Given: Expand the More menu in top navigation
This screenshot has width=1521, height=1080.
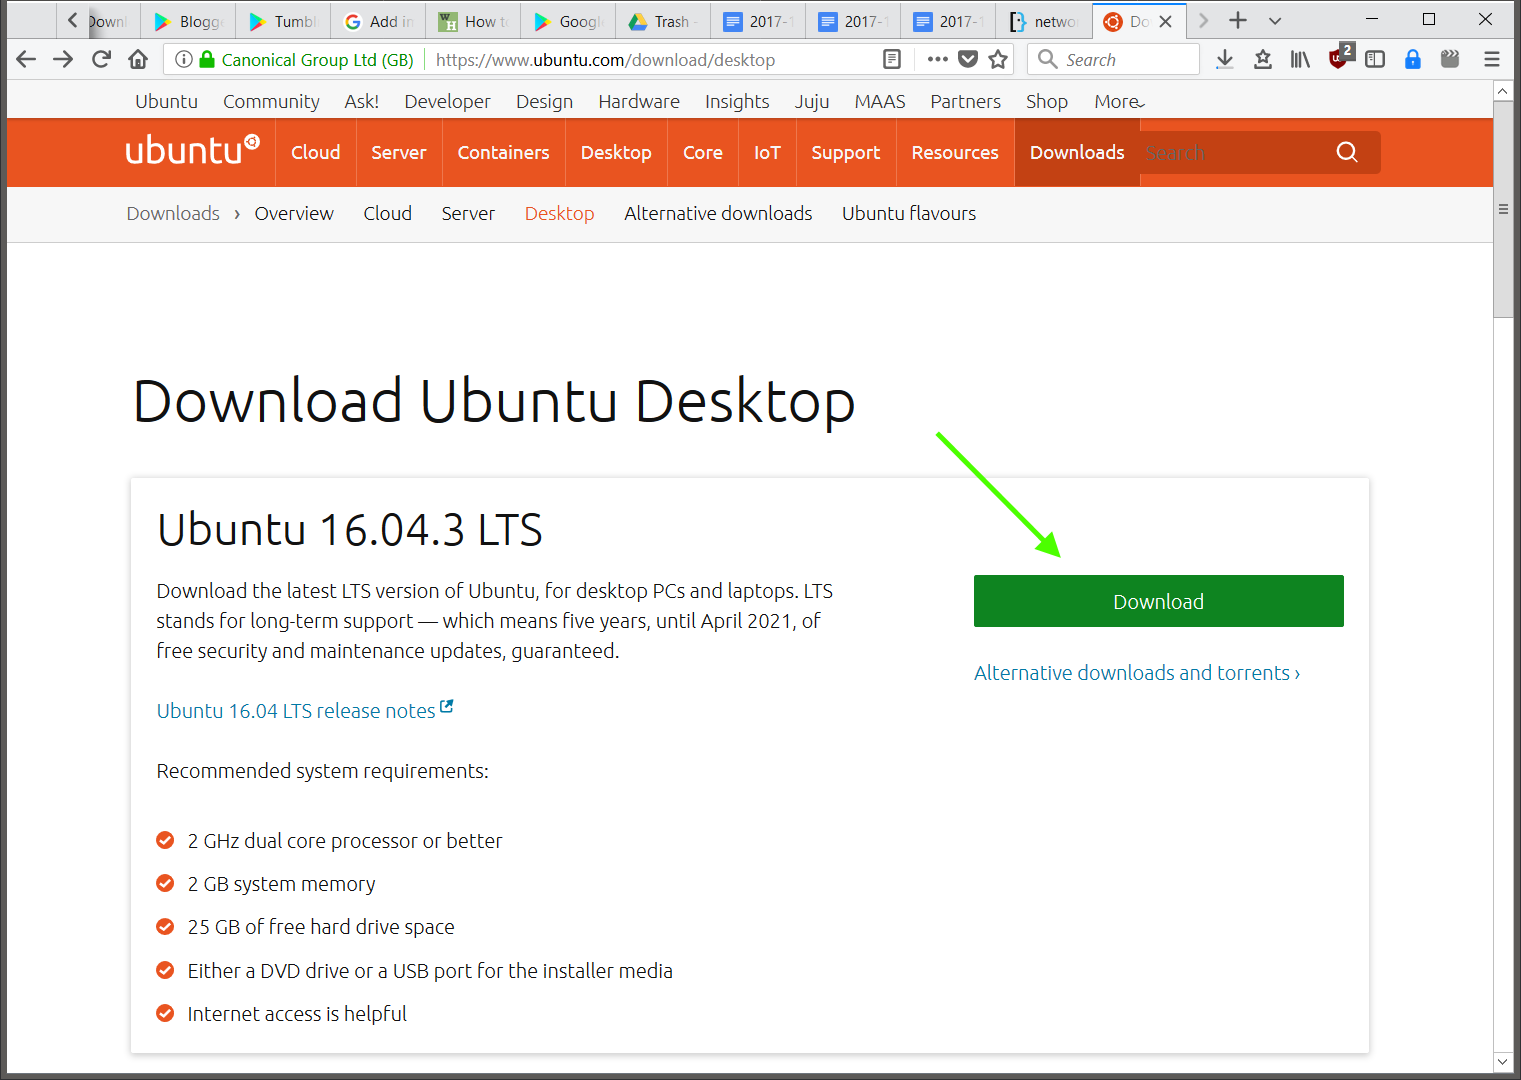Looking at the screenshot, I should [x=1120, y=102].
